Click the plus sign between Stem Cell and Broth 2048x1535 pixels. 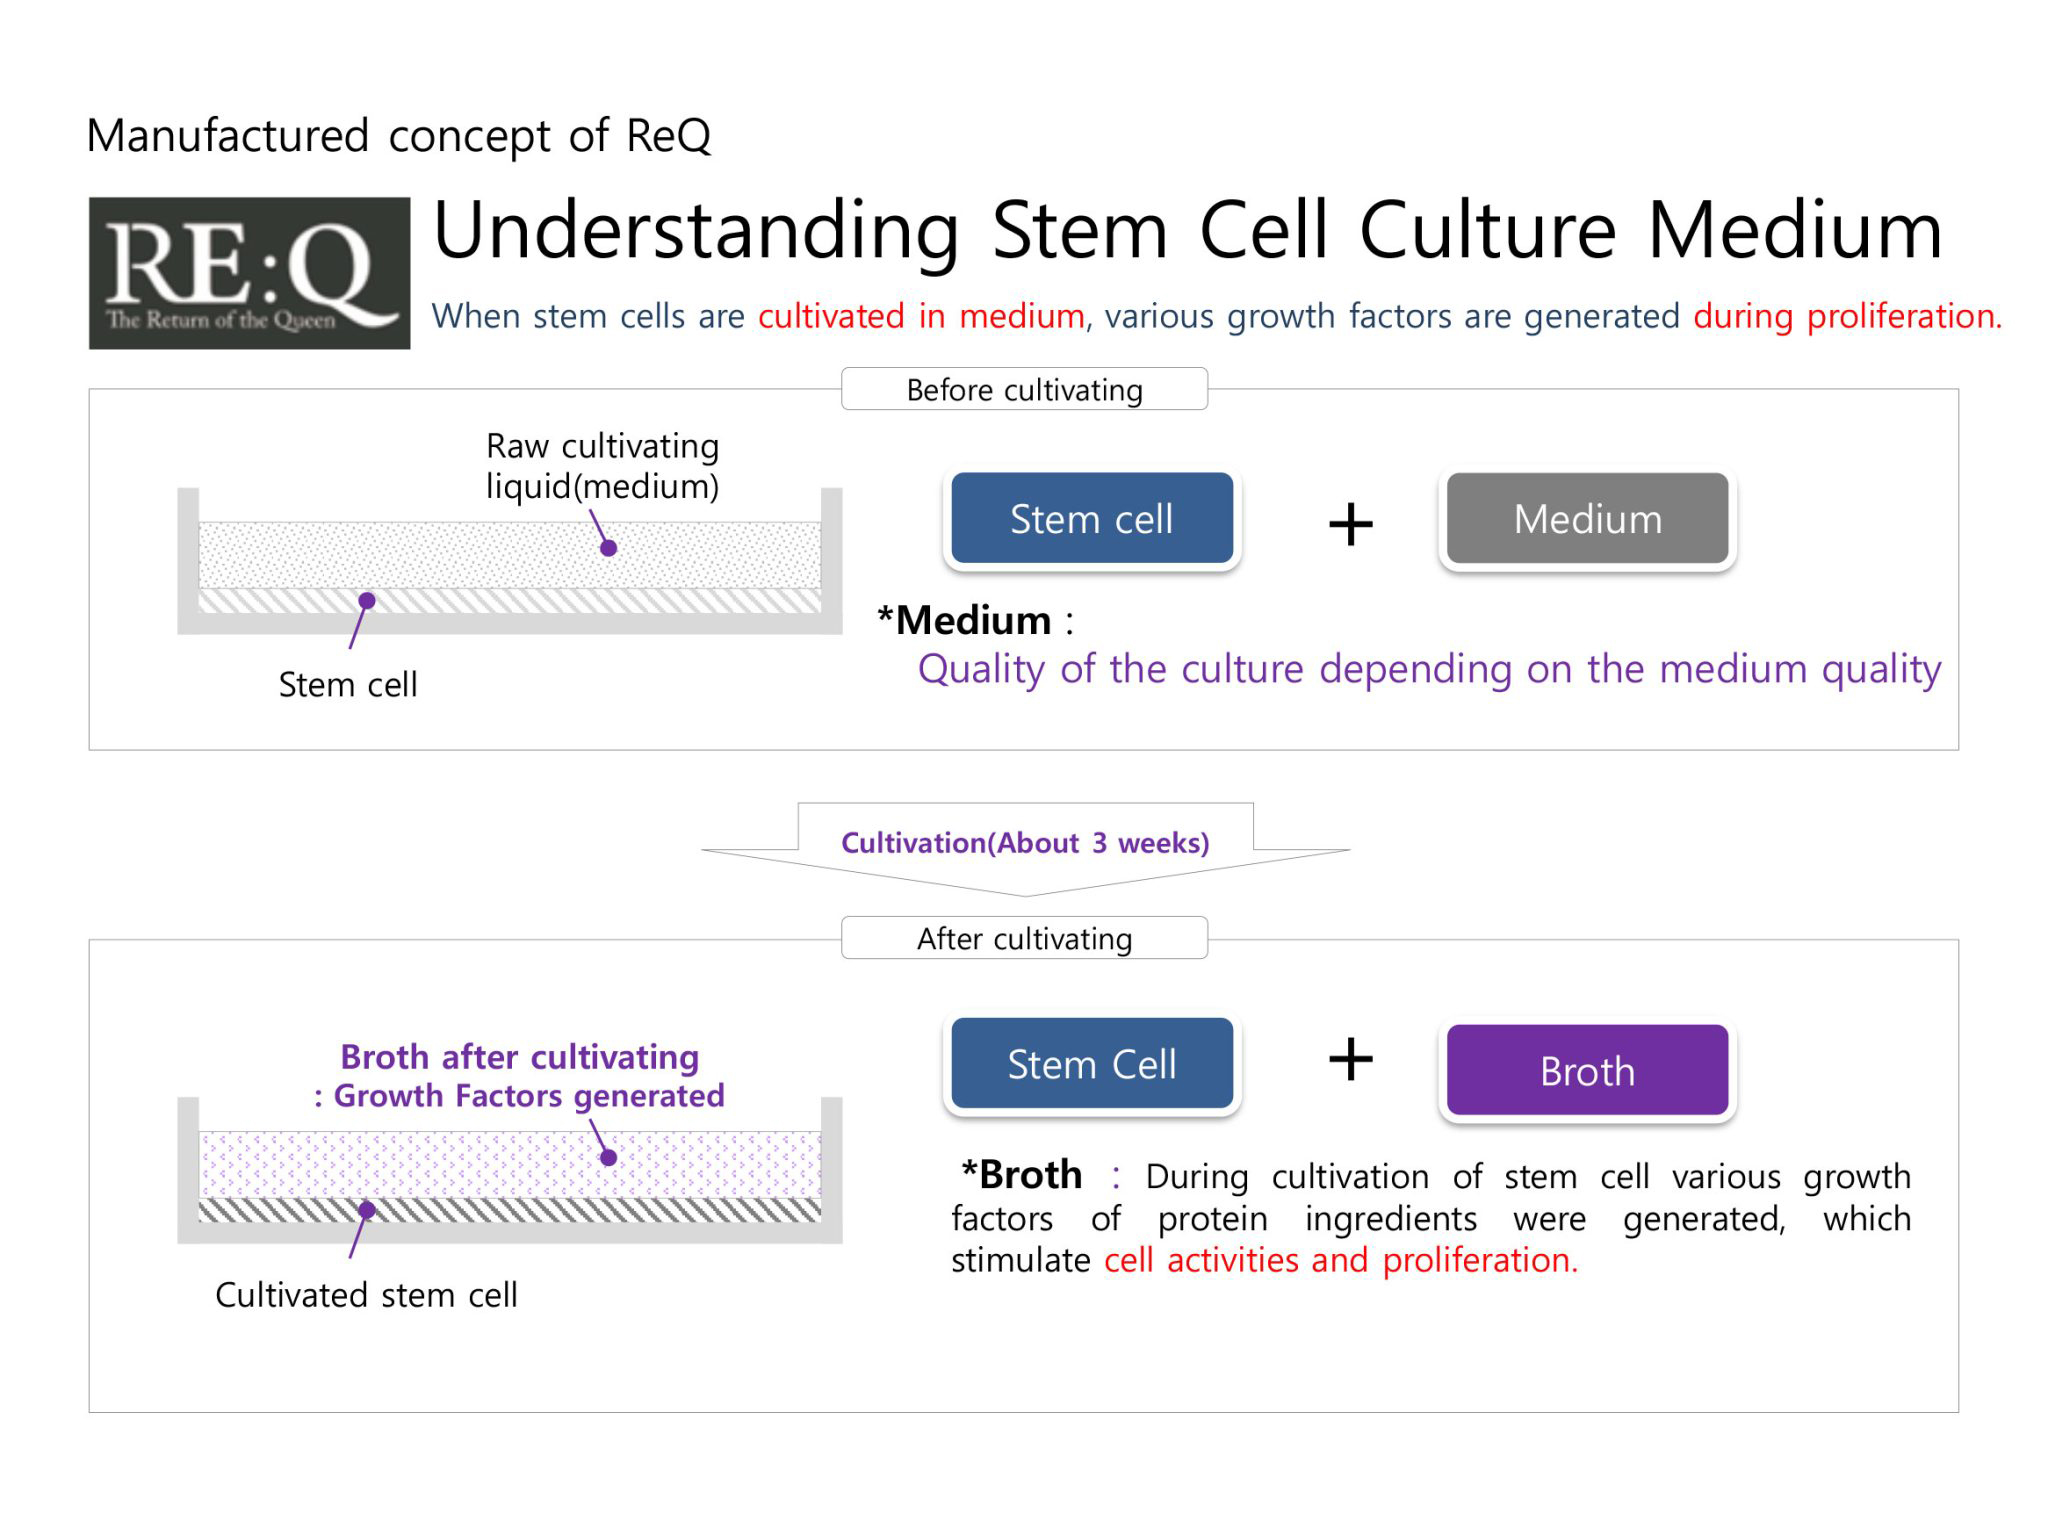point(1350,1059)
